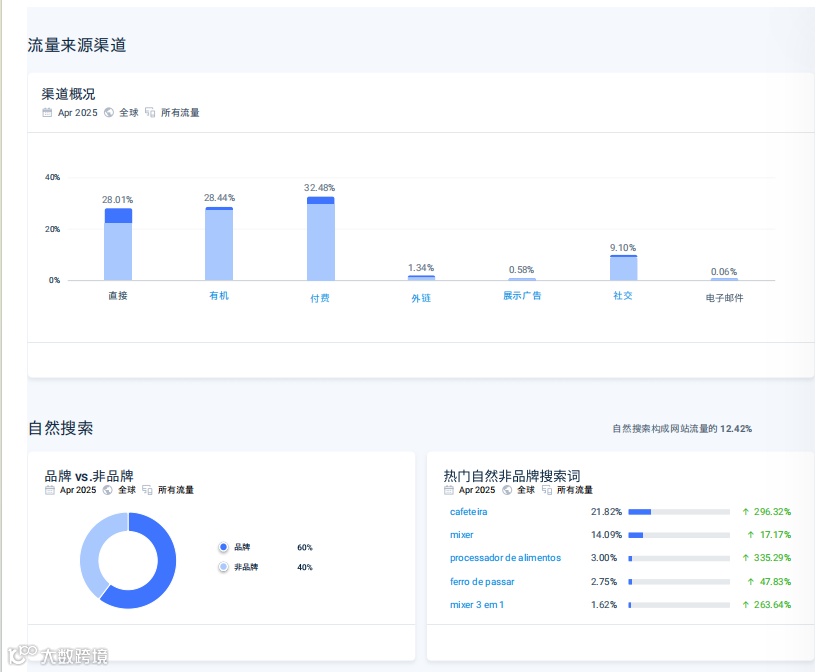Screen dimensions: 826x672
Task: Click device icon beside 所有流量 in 渠道概况
Action: pos(150,112)
